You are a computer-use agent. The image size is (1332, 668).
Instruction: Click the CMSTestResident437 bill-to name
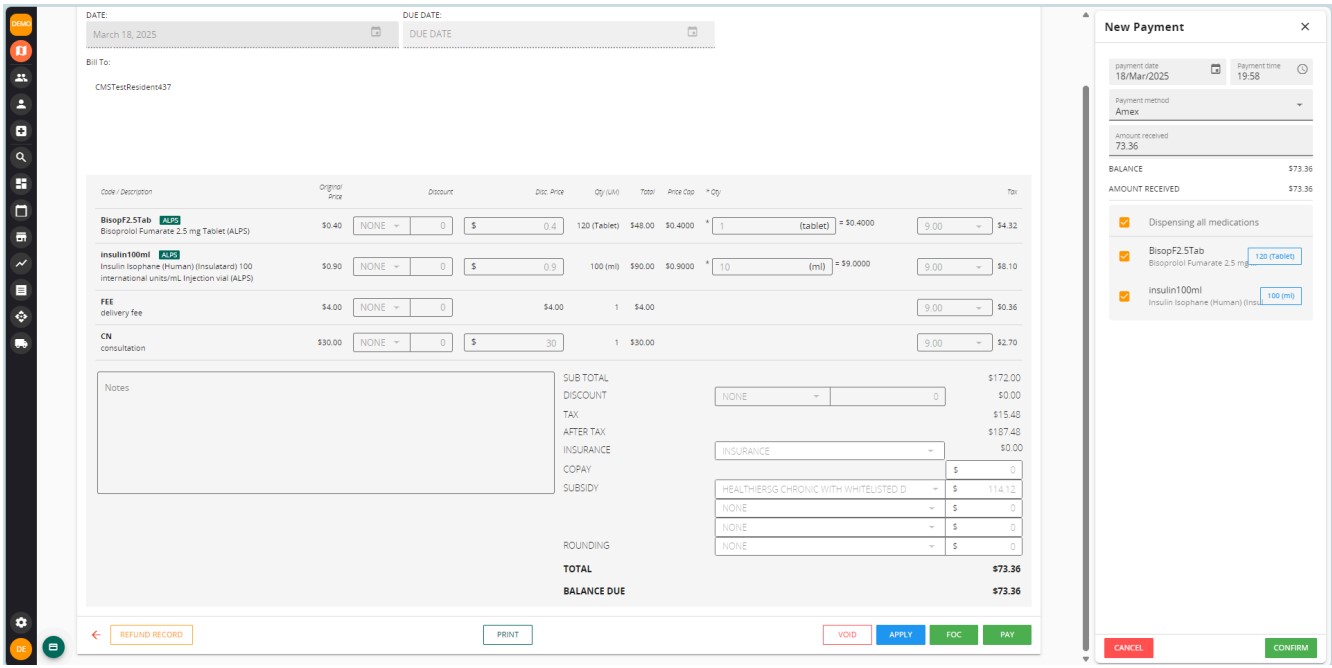click(x=133, y=87)
